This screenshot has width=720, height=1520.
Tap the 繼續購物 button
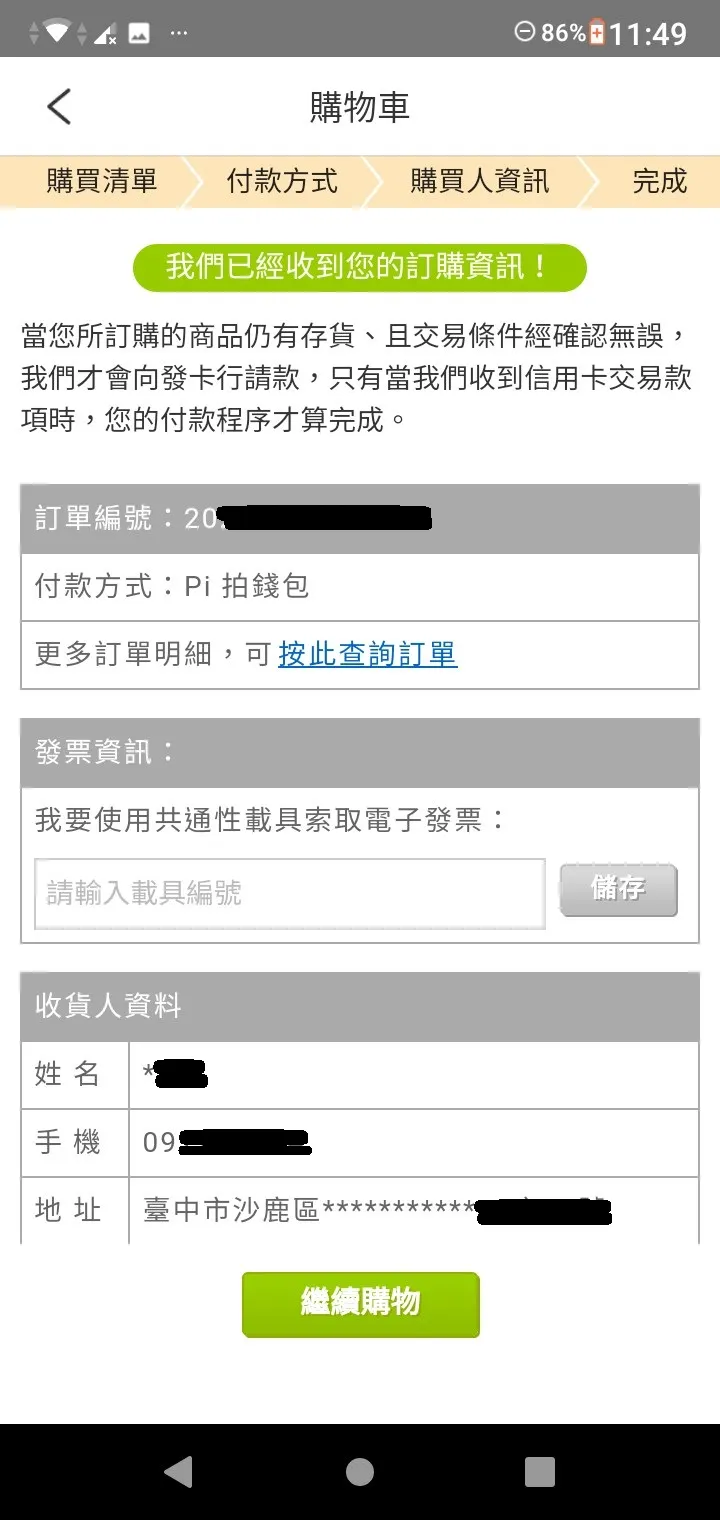click(360, 1304)
